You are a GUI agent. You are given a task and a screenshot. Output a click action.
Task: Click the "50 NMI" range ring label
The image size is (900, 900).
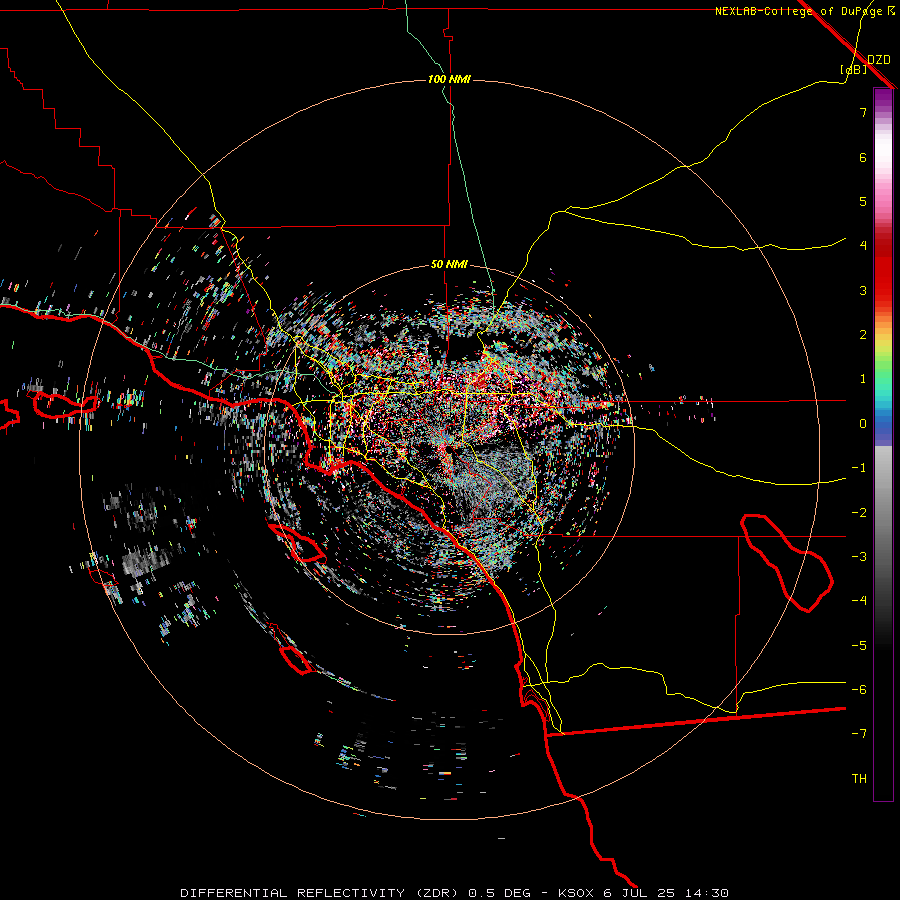coord(449,264)
